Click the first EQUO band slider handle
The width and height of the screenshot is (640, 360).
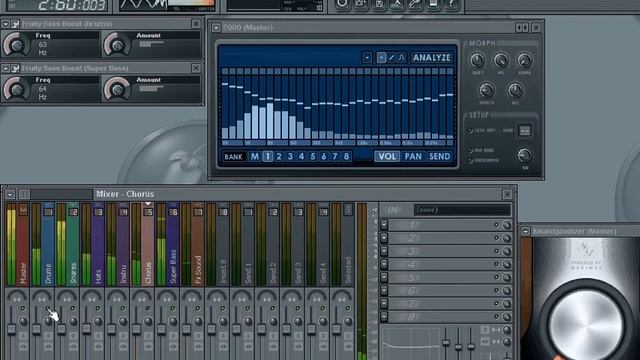coord(225,84)
